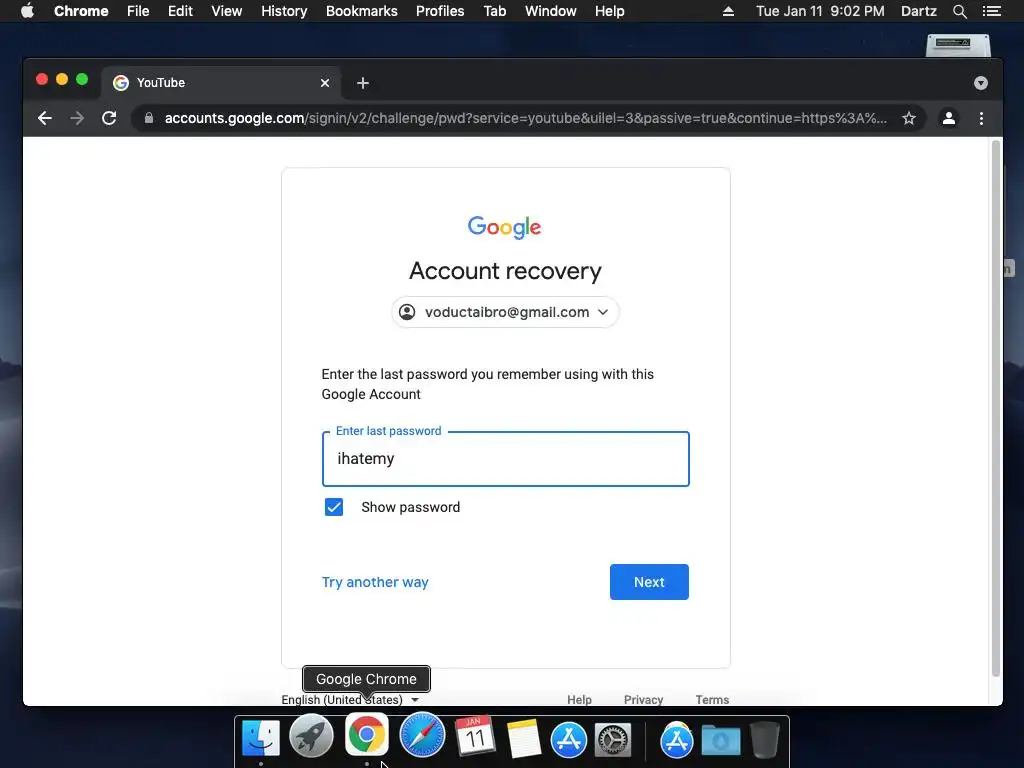Open Finder from the Dock
1024x768 pixels.
261,738
